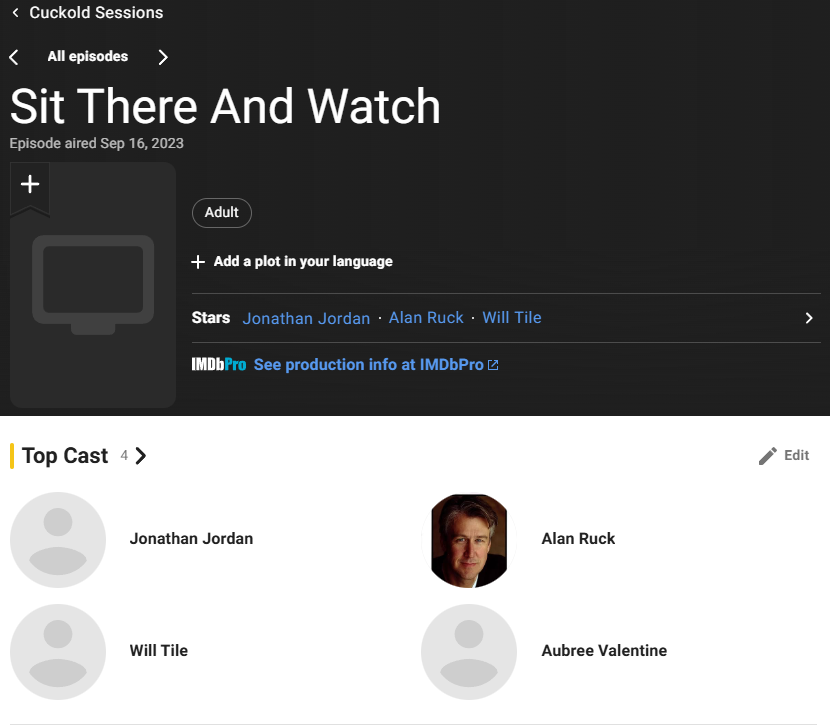
Task: Click the episode poster placeholder image
Action: click(x=93, y=286)
